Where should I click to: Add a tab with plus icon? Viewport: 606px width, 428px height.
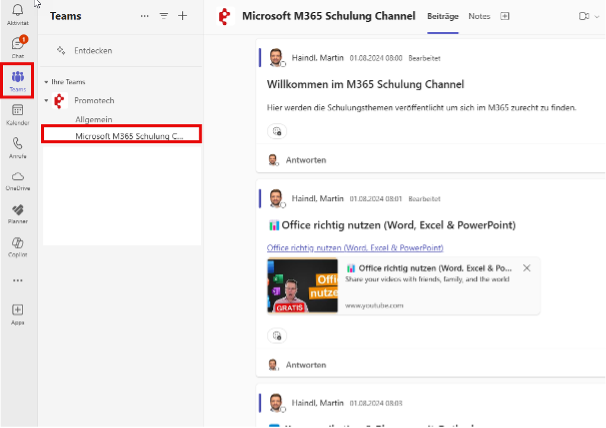click(505, 16)
